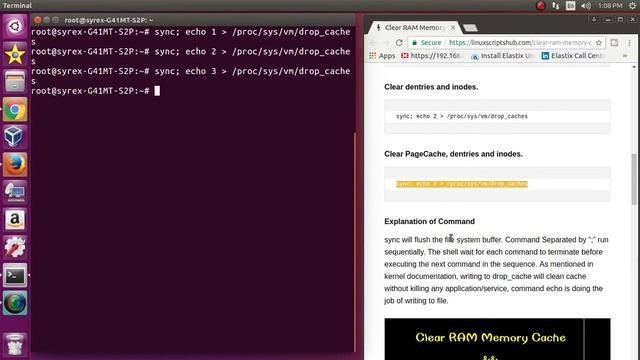Open the system power gear menu
This screenshot has height=360, width=640.
coord(632,6)
